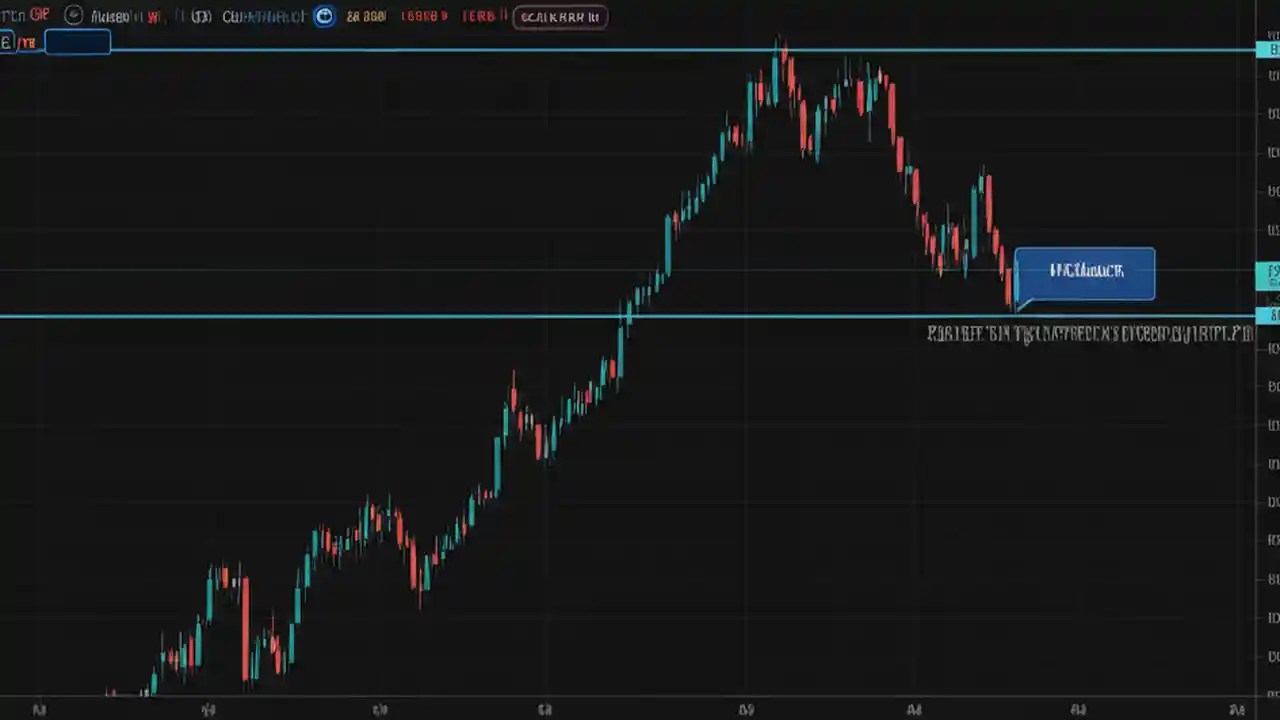Click the empty input field beside the flag icon

(x=78, y=42)
